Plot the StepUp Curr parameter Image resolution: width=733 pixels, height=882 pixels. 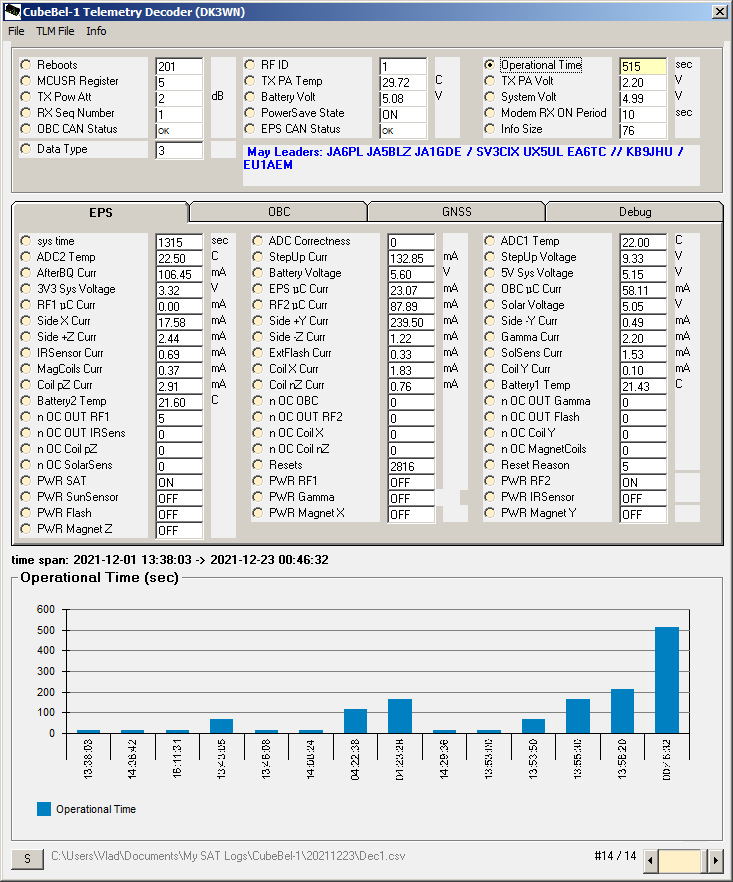[x=258, y=257]
